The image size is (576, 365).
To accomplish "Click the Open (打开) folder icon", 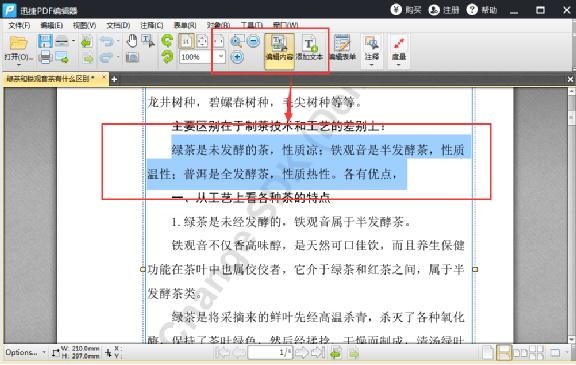I will [x=18, y=43].
